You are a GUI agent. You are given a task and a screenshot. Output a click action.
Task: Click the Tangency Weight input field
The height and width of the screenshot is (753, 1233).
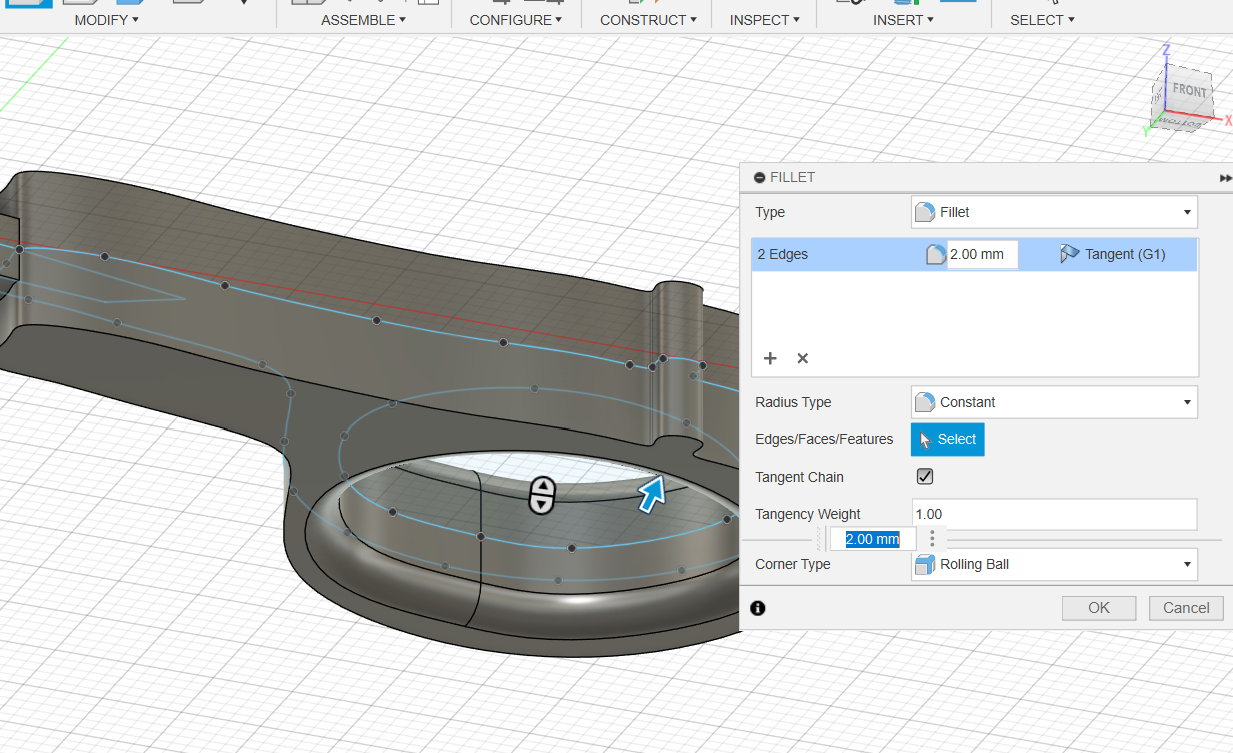(x=1054, y=514)
